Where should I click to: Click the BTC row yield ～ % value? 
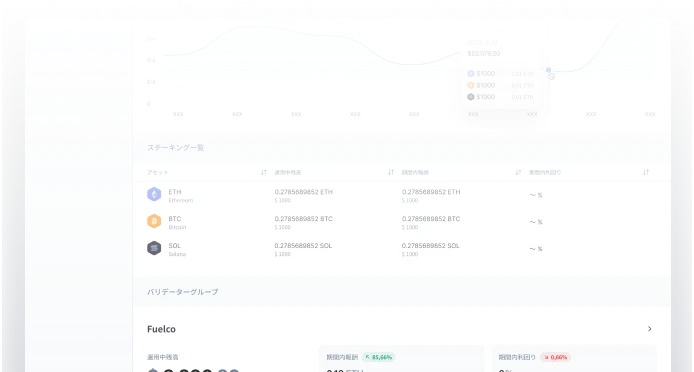click(536, 222)
